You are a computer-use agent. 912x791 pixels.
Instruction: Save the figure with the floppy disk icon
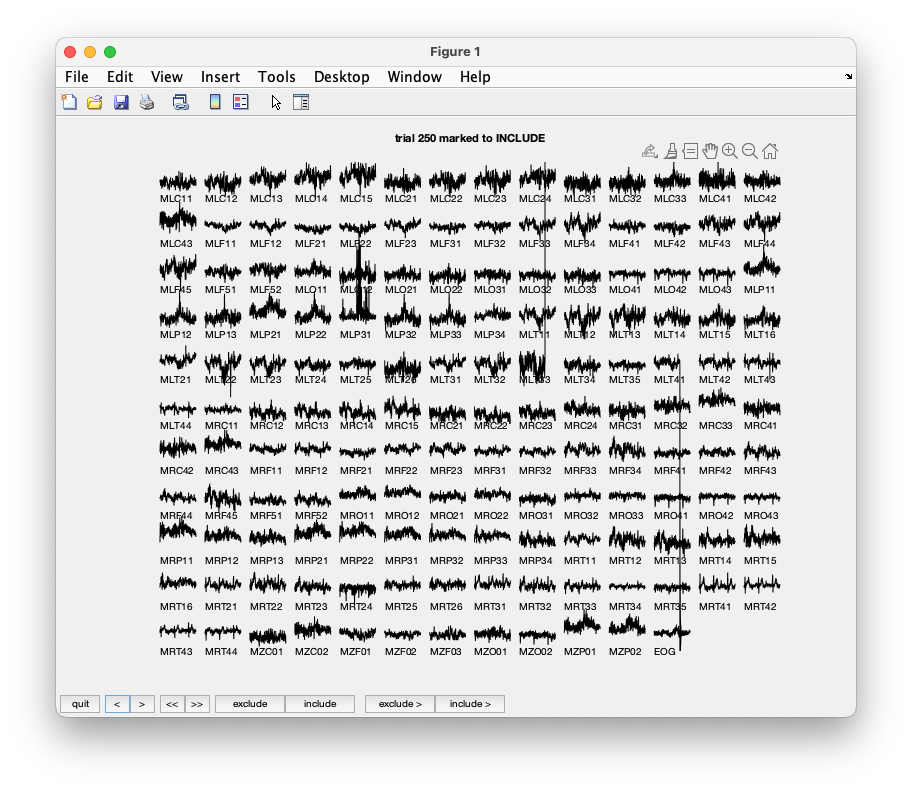coord(121,102)
